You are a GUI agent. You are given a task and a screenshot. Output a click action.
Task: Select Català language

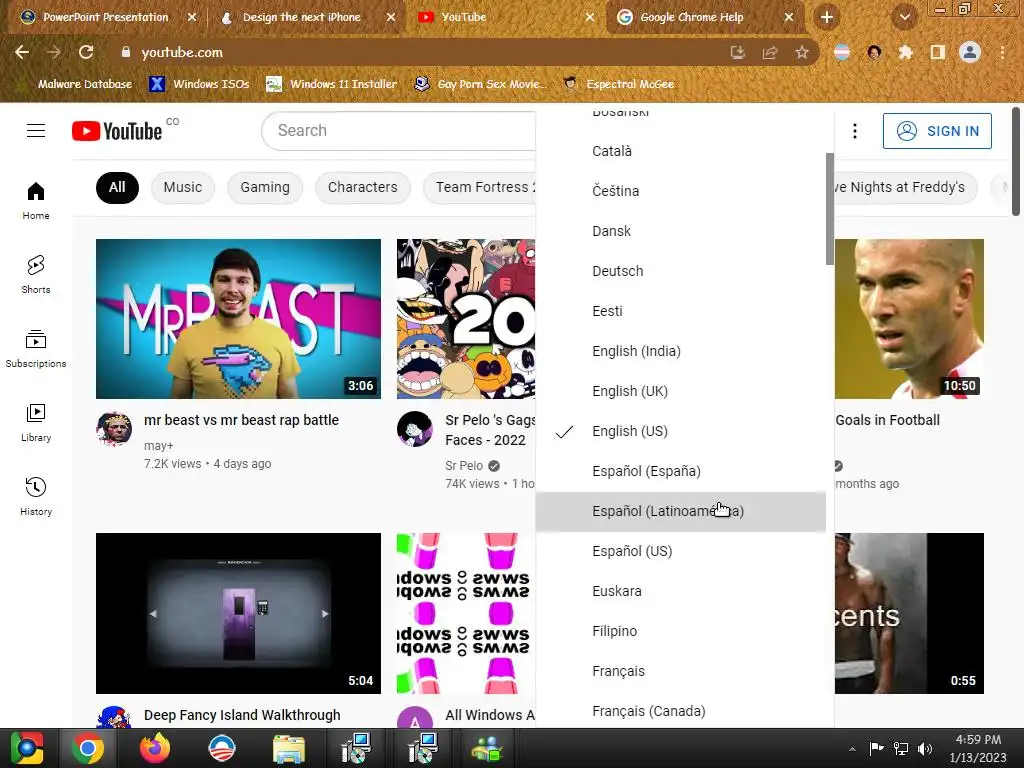[x=680, y=151]
